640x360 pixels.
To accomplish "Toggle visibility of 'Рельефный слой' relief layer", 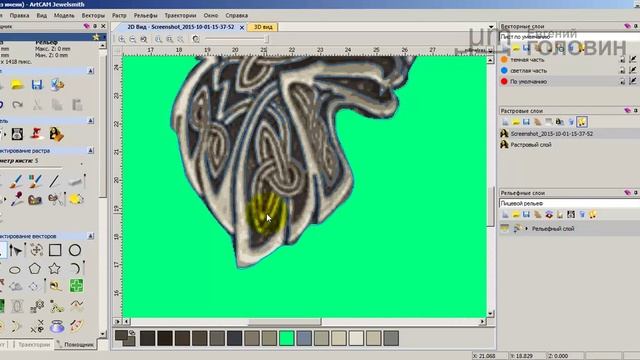I will (505, 228).
